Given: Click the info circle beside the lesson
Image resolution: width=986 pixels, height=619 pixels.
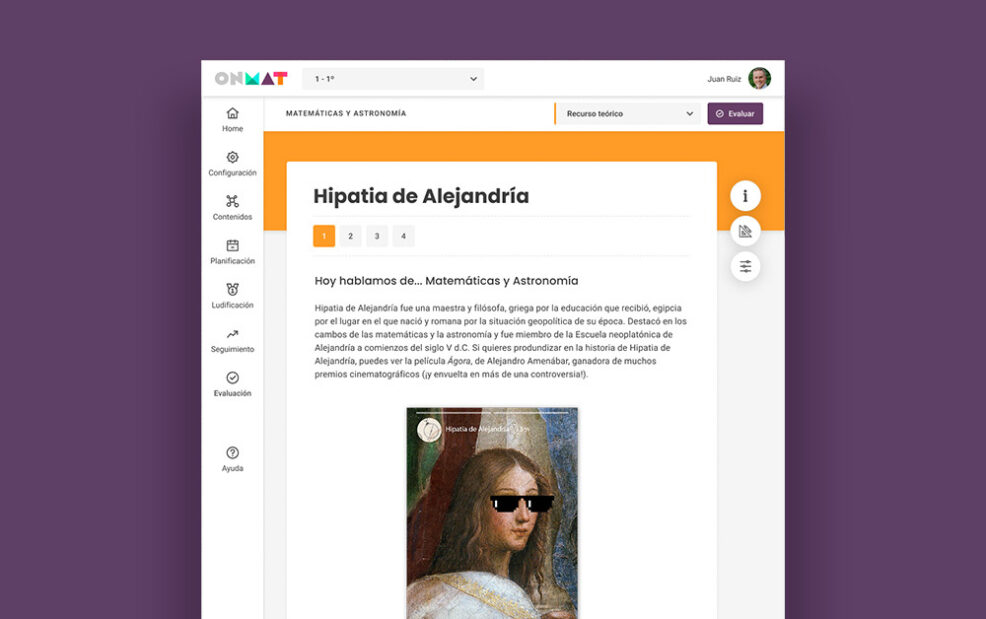Looking at the screenshot, I should click(x=745, y=196).
